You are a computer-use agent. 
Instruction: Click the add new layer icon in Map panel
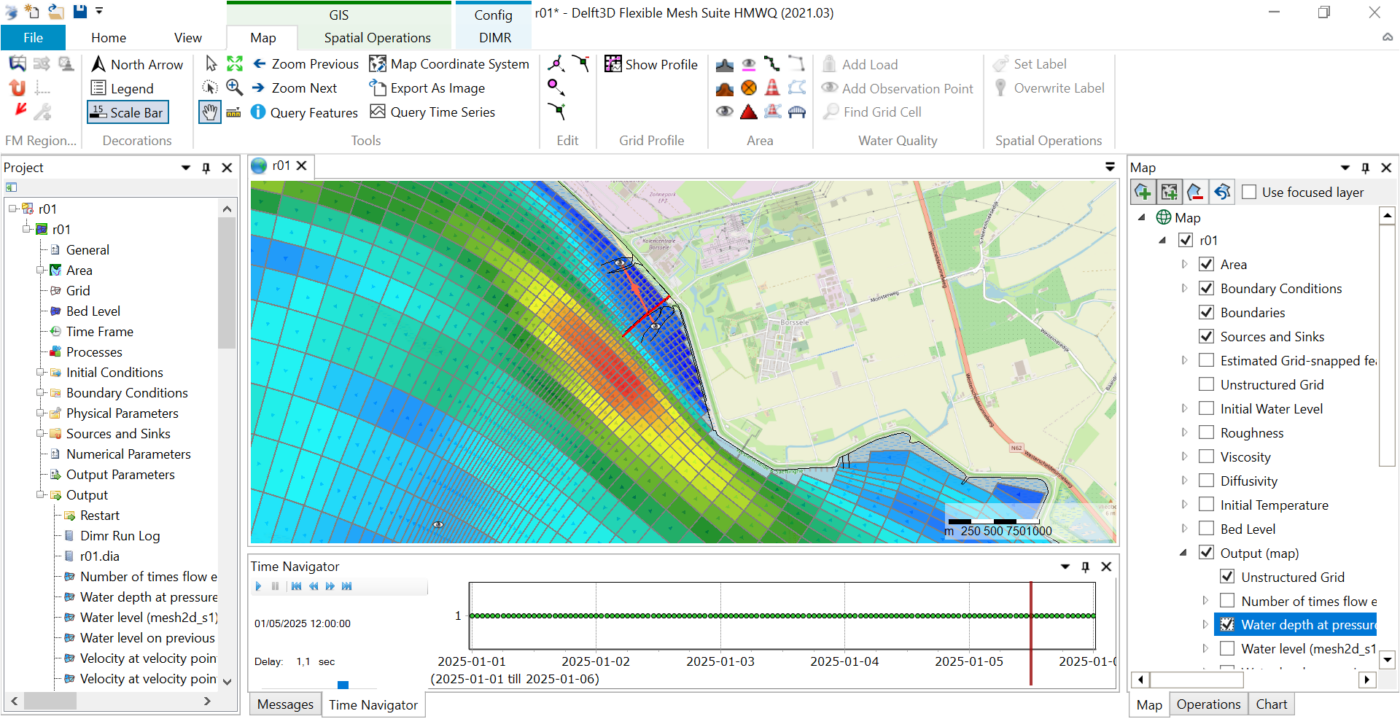point(1142,191)
